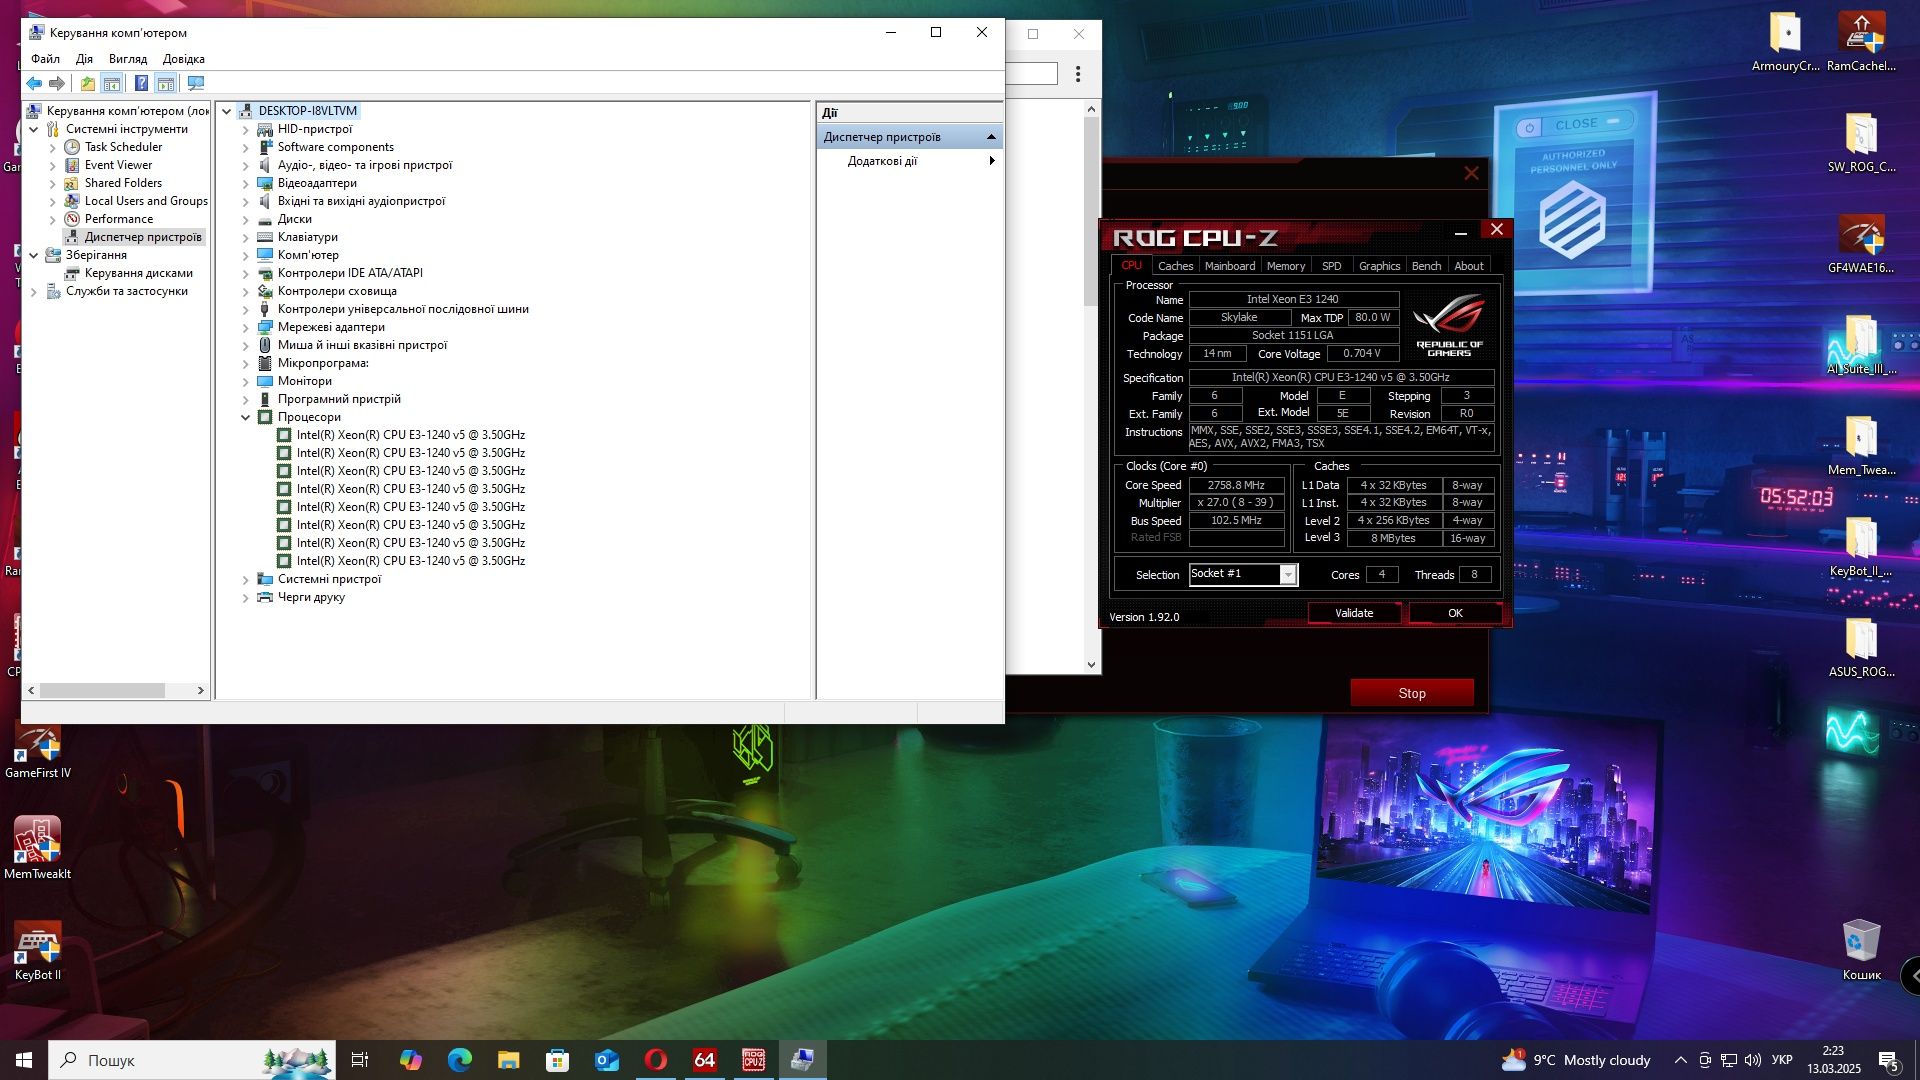Switch to Bench tab in CPU-Z
The height and width of the screenshot is (1080, 1920).
[1426, 266]
